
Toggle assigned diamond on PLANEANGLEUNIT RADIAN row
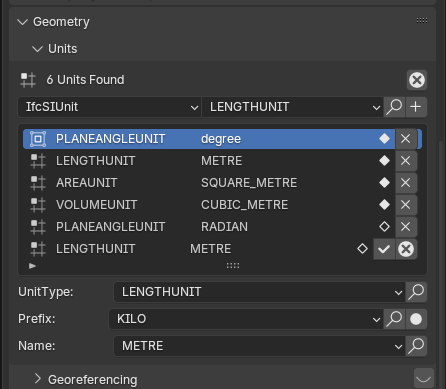tap(384, 227)
